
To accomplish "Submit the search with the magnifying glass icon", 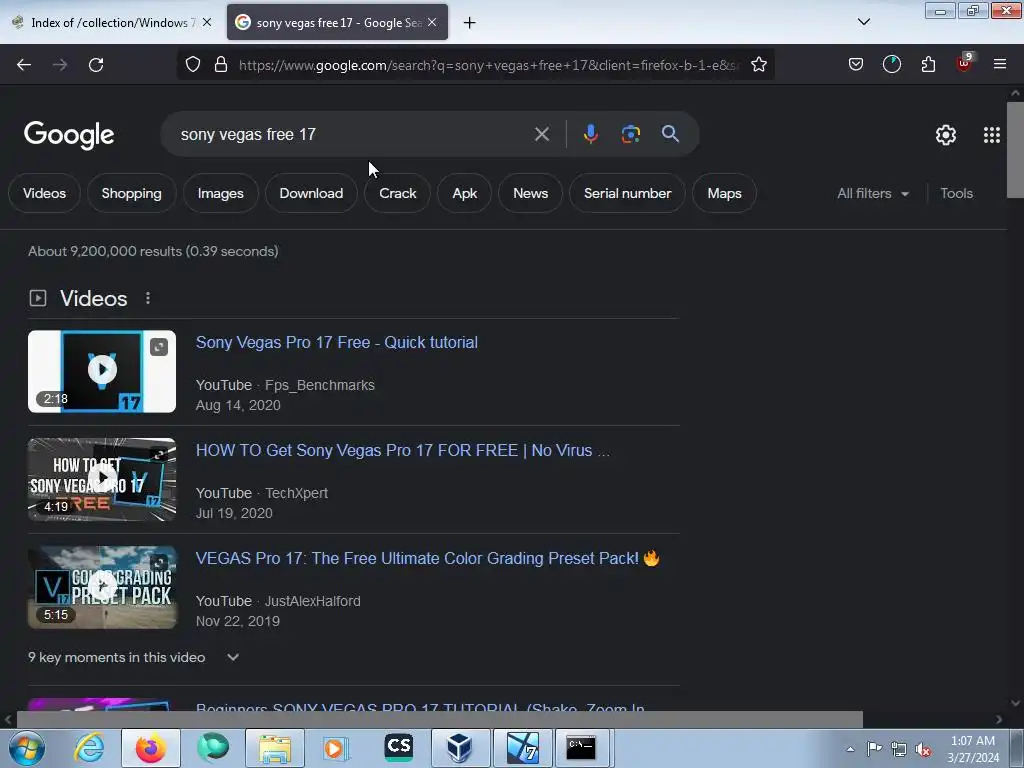I will (x=670, y=134).
